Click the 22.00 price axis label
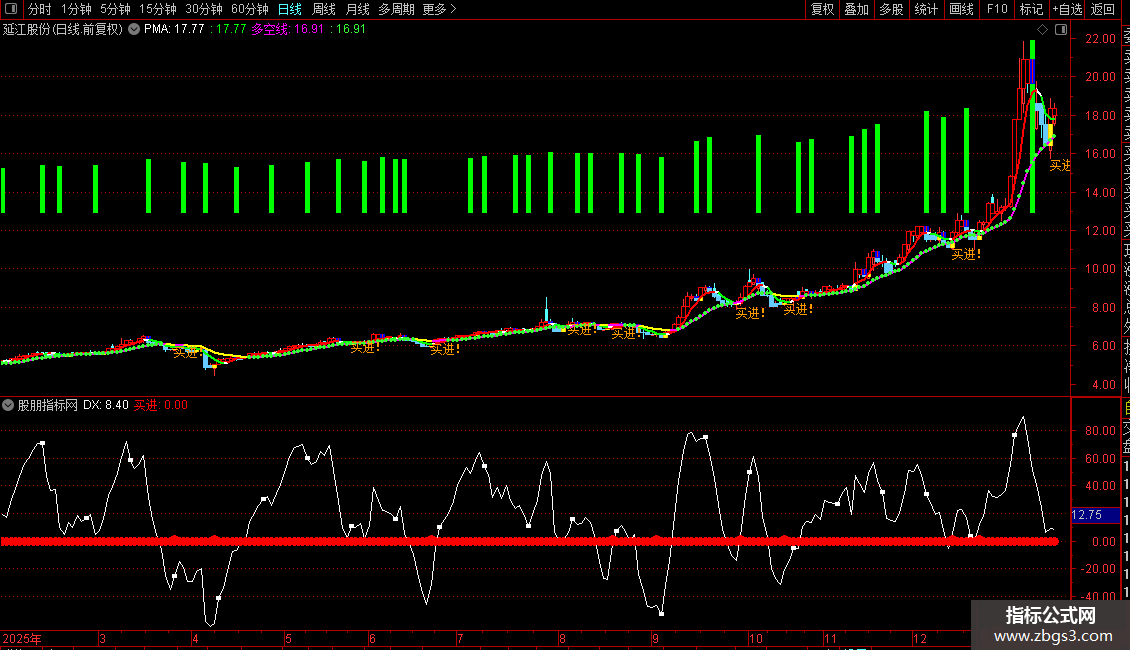Screen dimensions: 1130x650 (x=1100, y=39)
